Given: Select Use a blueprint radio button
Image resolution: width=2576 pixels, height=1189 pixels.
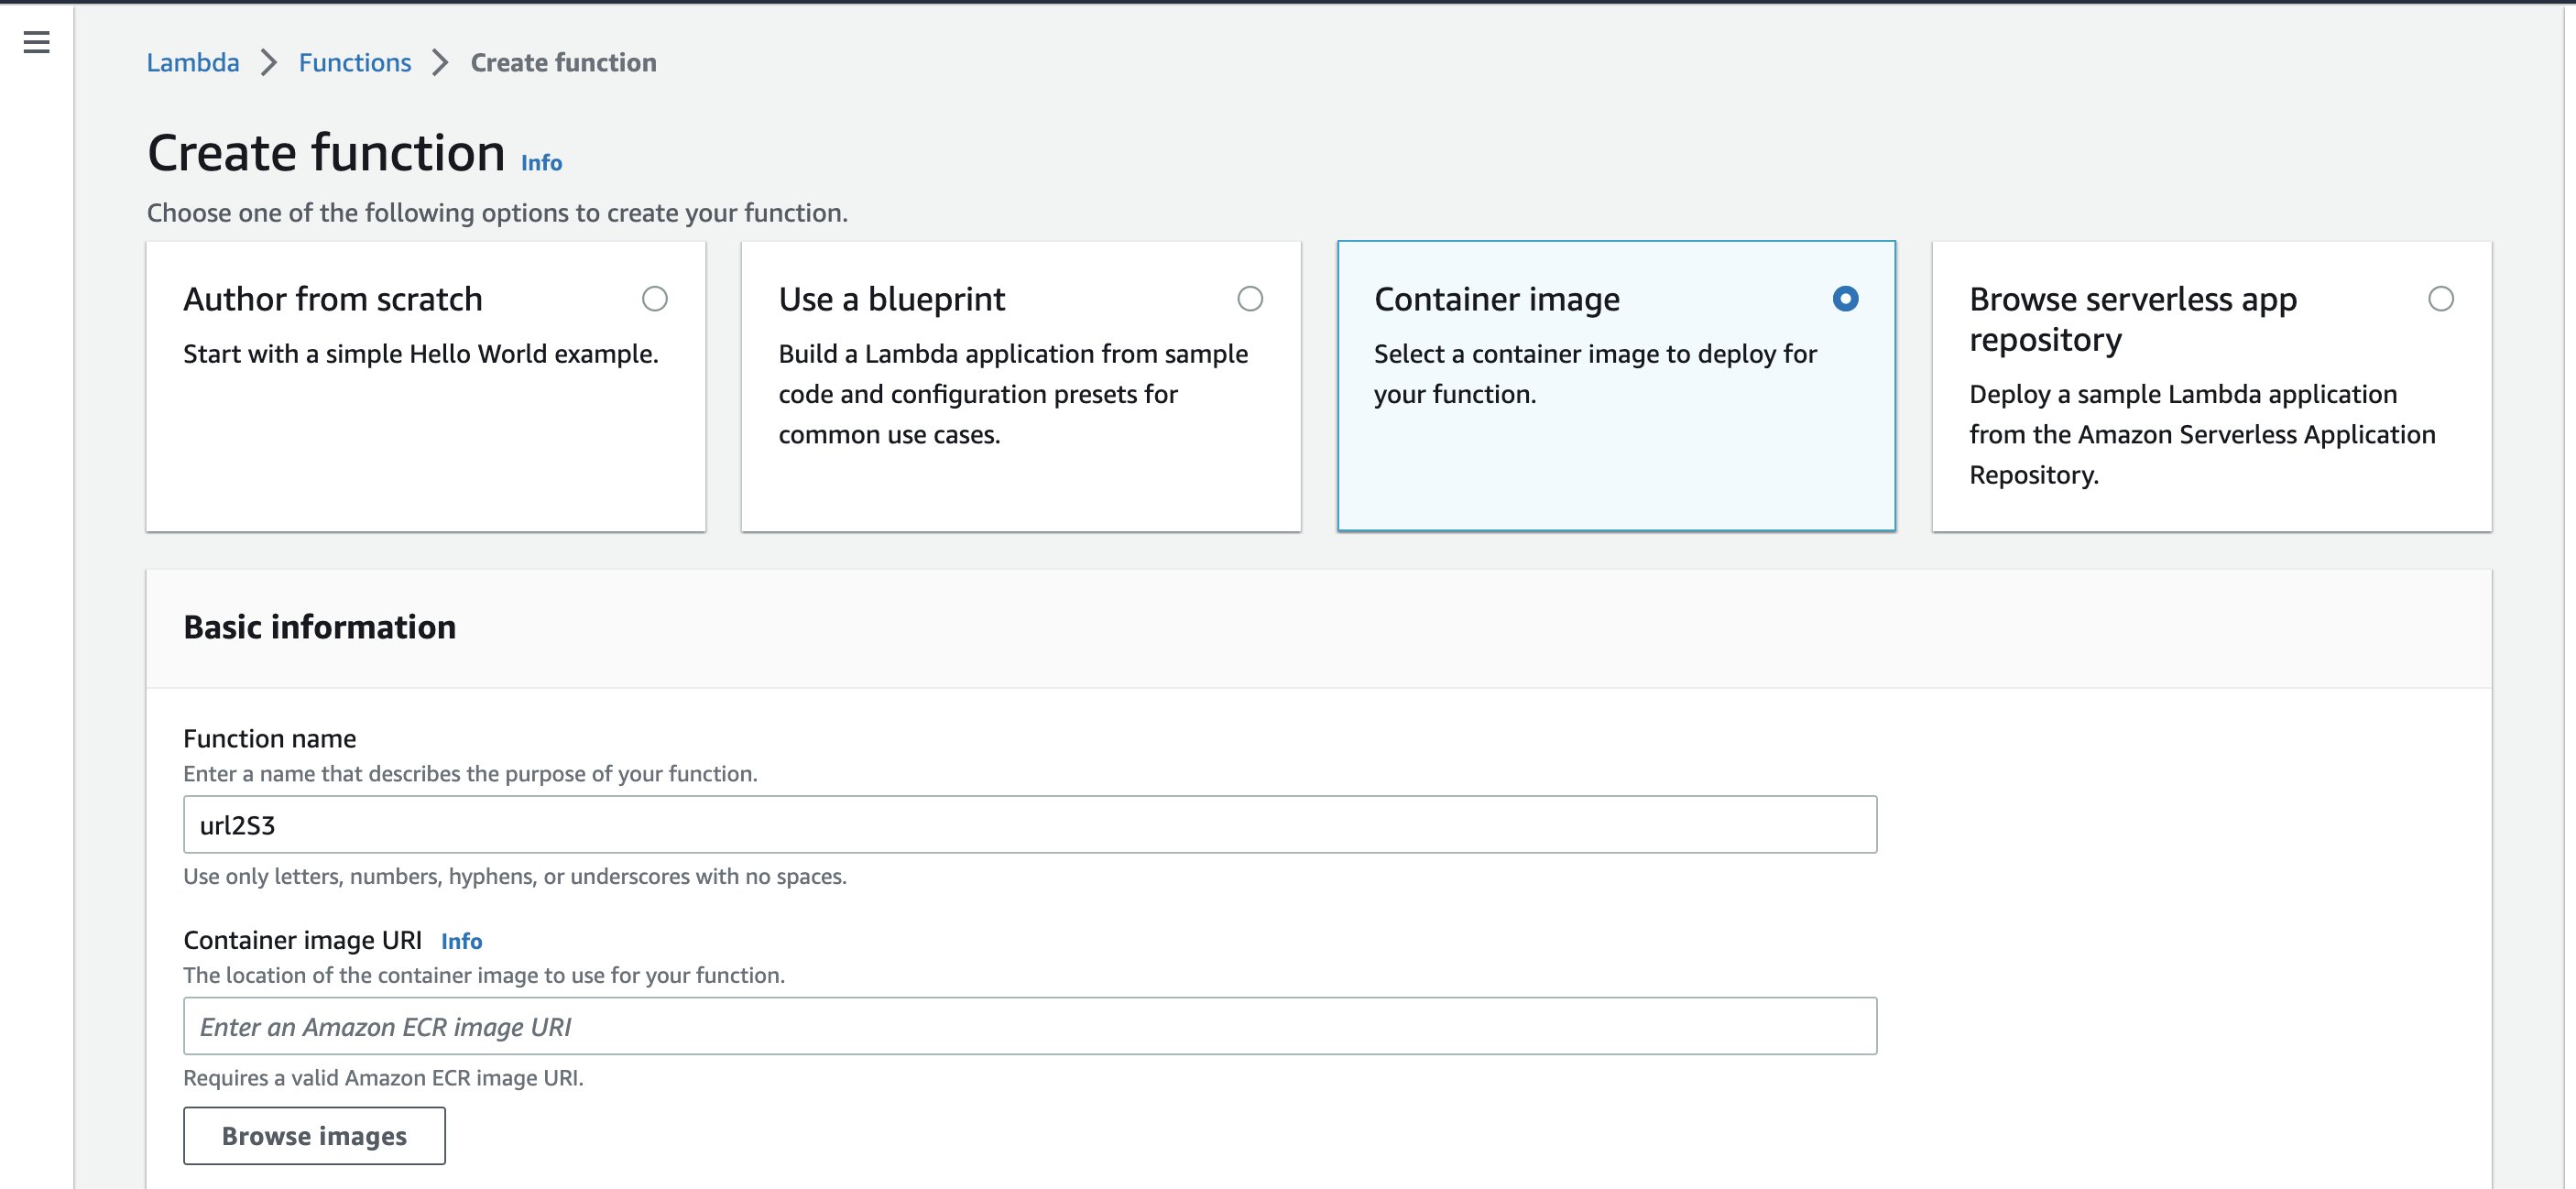Looking at the screenshot, I should coord(1250,299).
